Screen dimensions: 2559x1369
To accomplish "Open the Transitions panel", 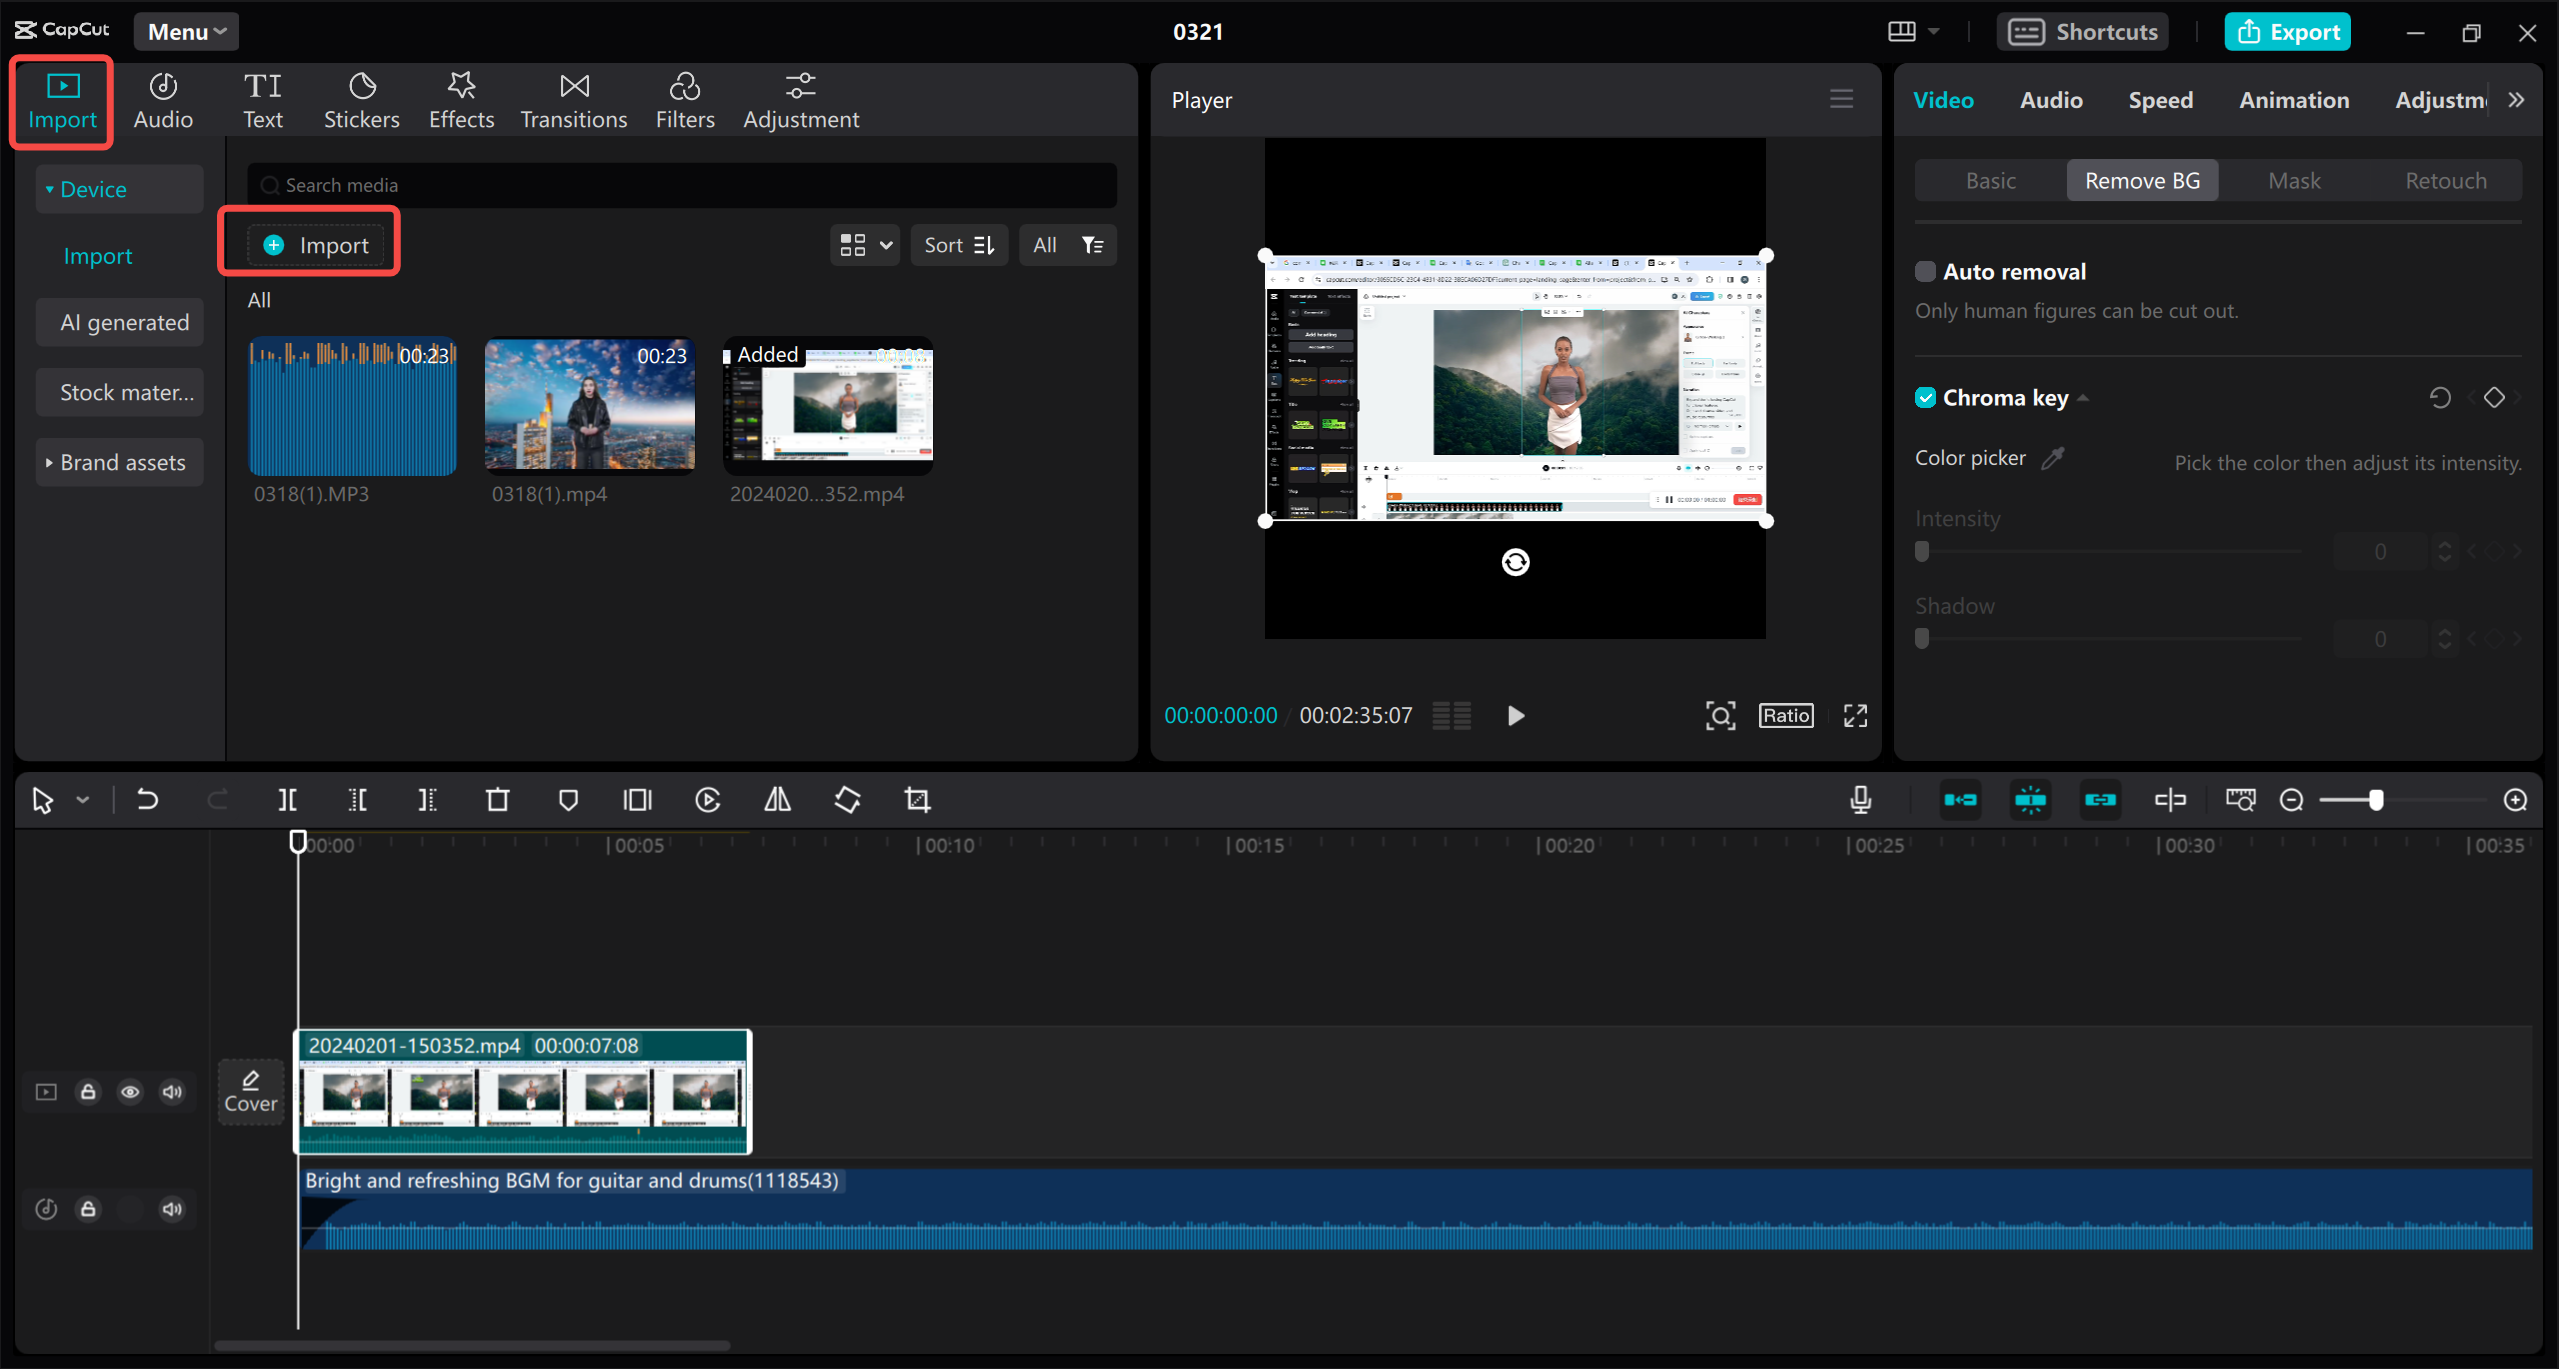I will click(x=573, y=99).
